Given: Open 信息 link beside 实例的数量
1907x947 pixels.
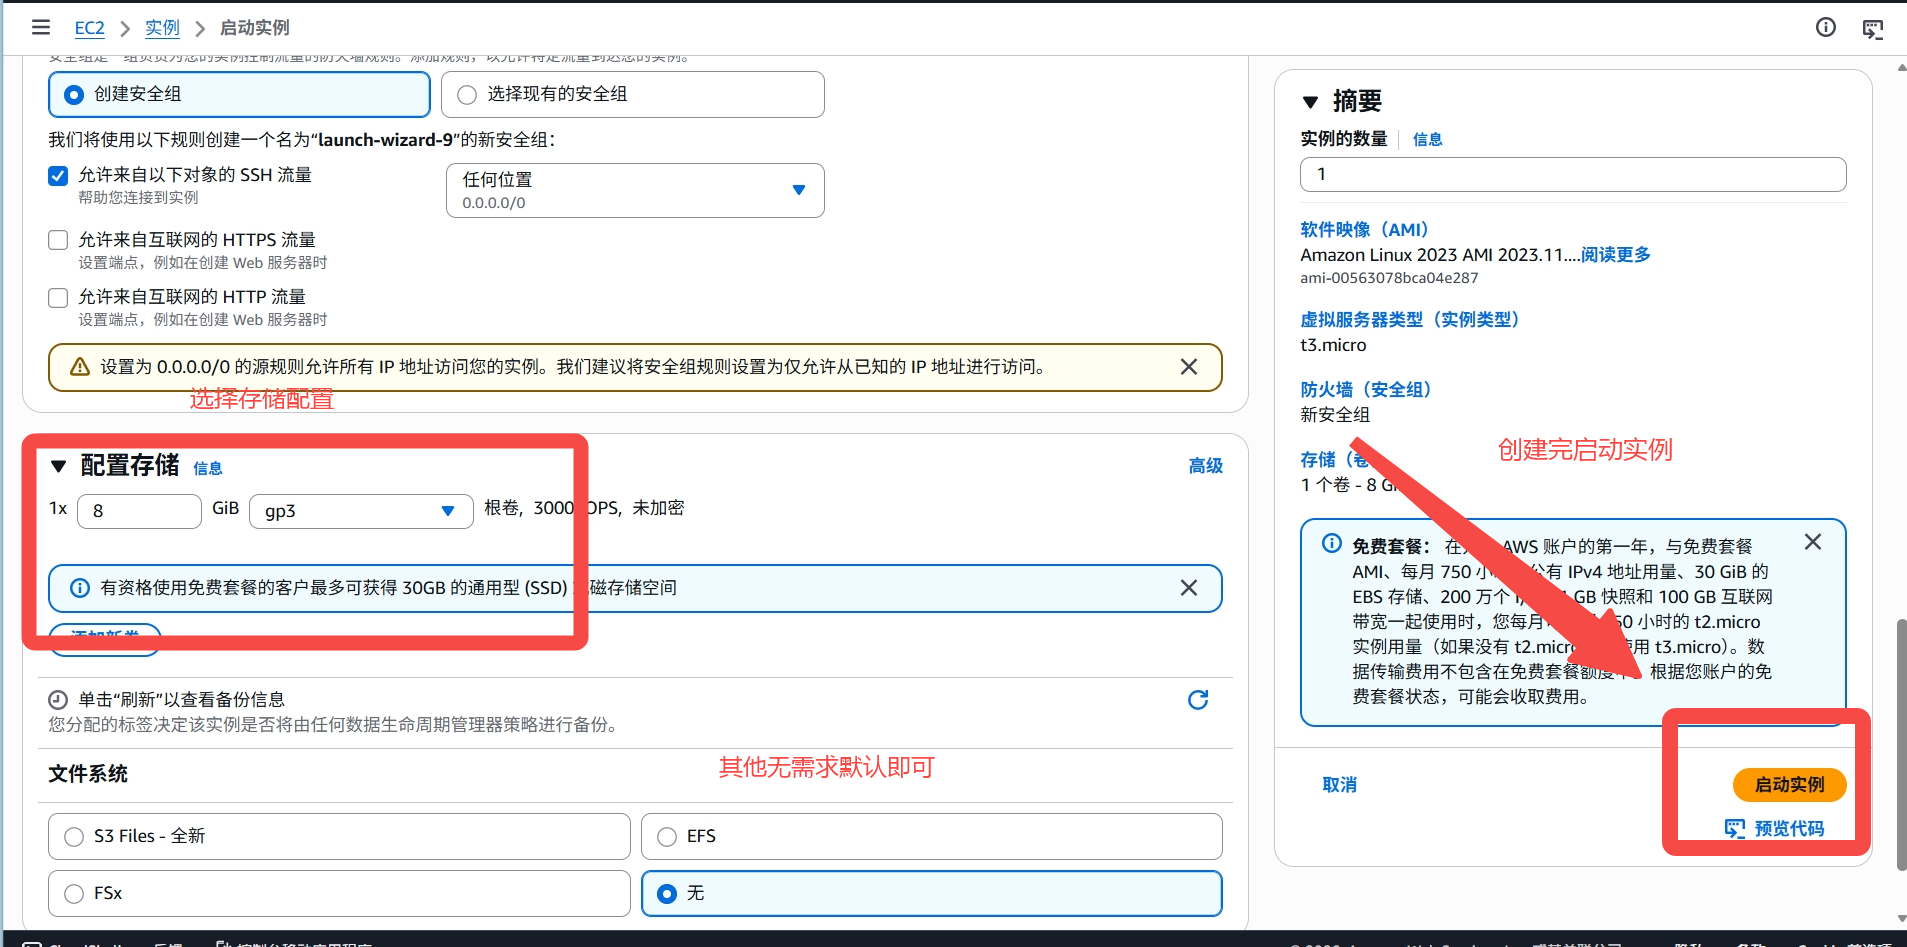Looking at the screenshot, I should coord(1428,140).
